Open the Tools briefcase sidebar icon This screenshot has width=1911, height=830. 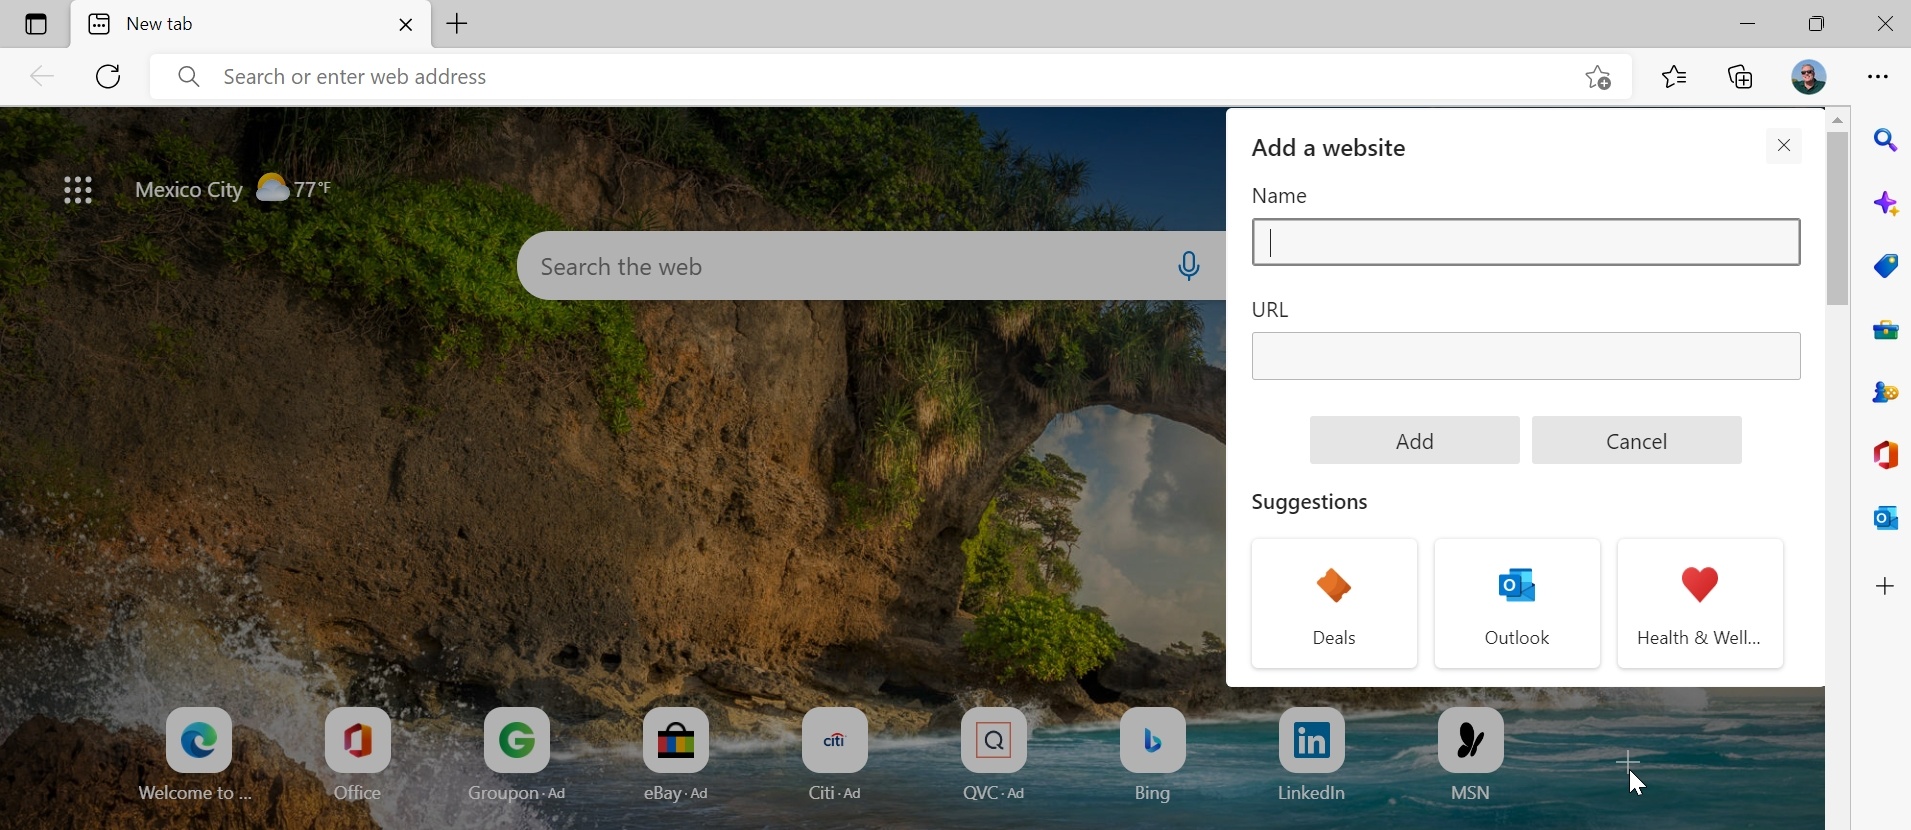(1886, 330)
